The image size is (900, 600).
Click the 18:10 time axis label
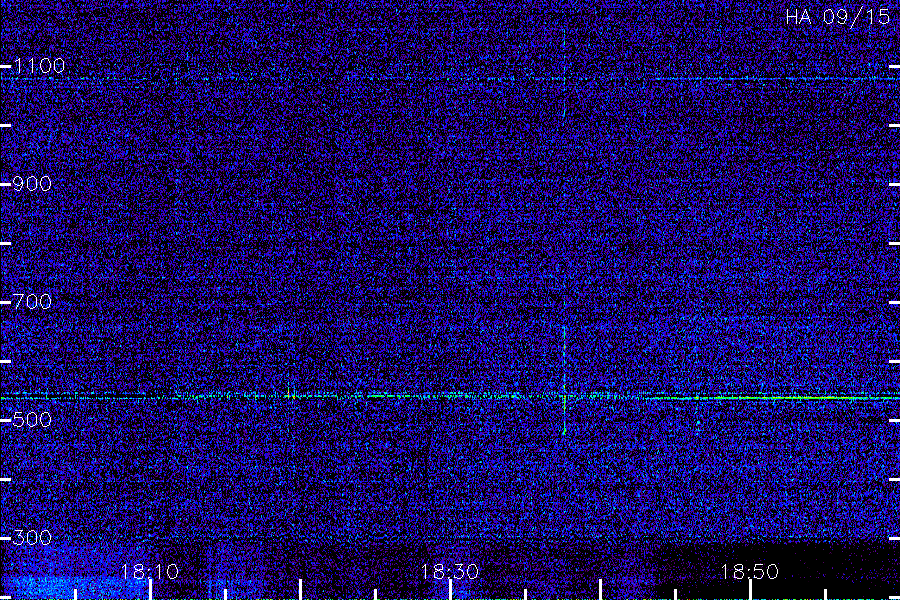coord(149,572)
